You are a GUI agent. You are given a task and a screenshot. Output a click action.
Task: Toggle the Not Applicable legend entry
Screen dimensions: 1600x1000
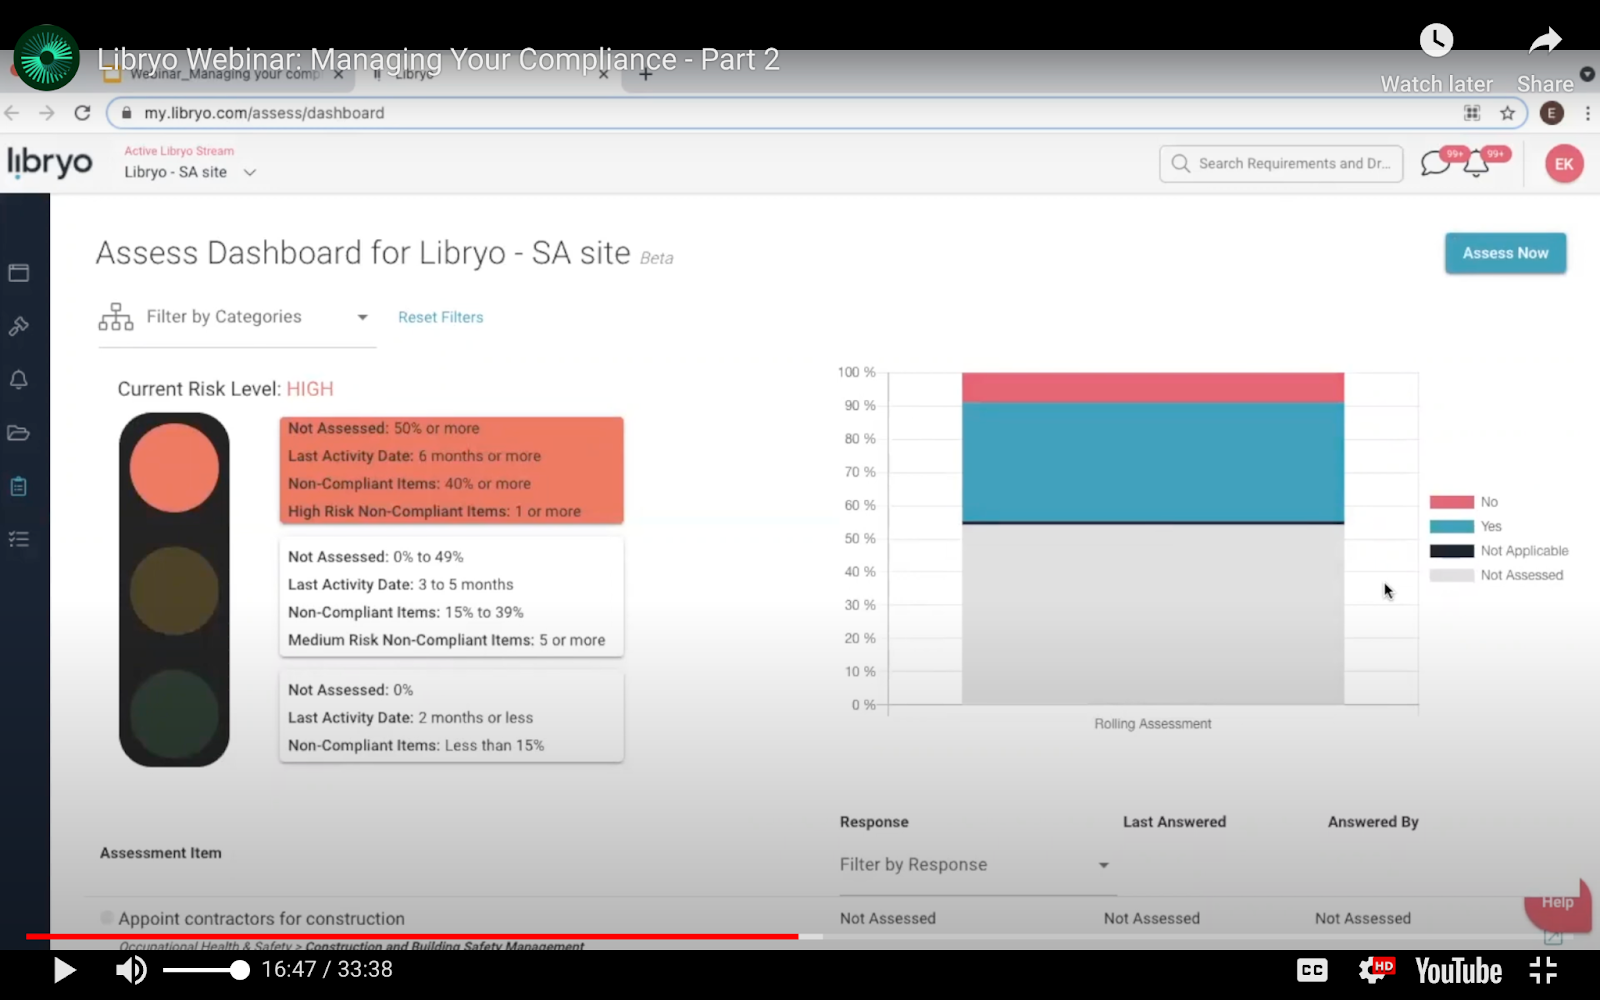point(1499,551)
